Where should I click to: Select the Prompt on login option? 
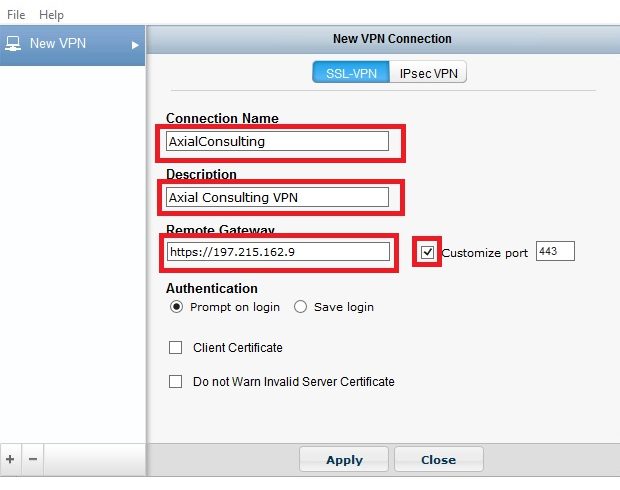(x=176, y=307)
